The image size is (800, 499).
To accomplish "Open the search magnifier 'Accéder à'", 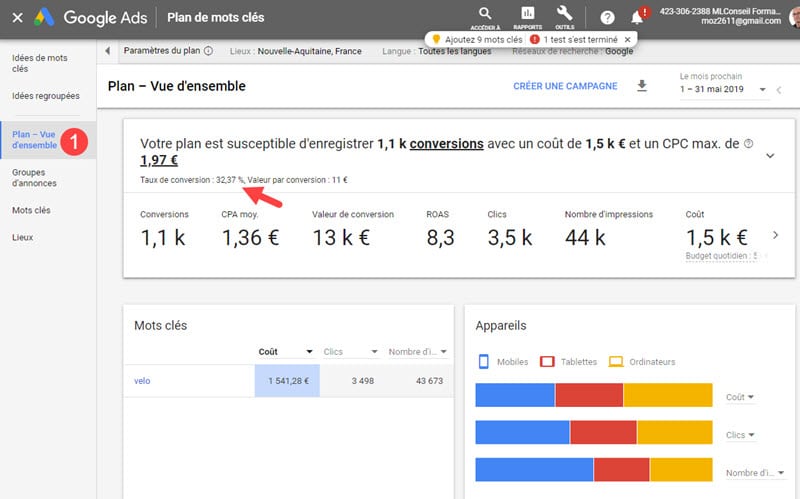I will click(485, 14).
